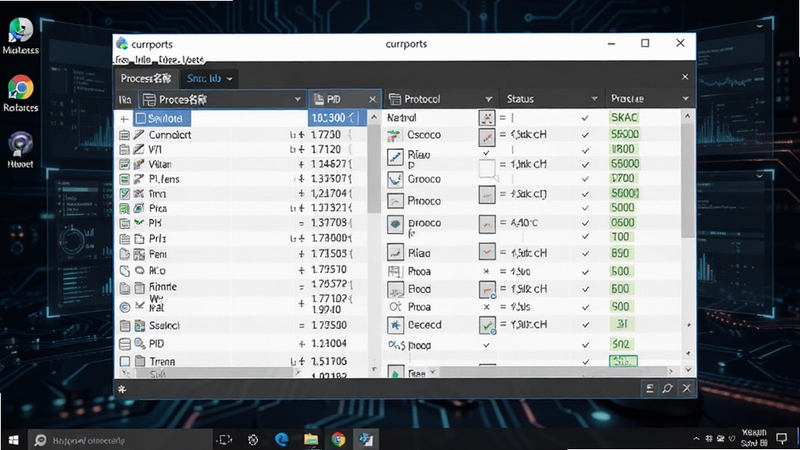This screenshot has height=450, width=800.
Task: Toggle the checked box beside Tincr
Action: [124, 194]
